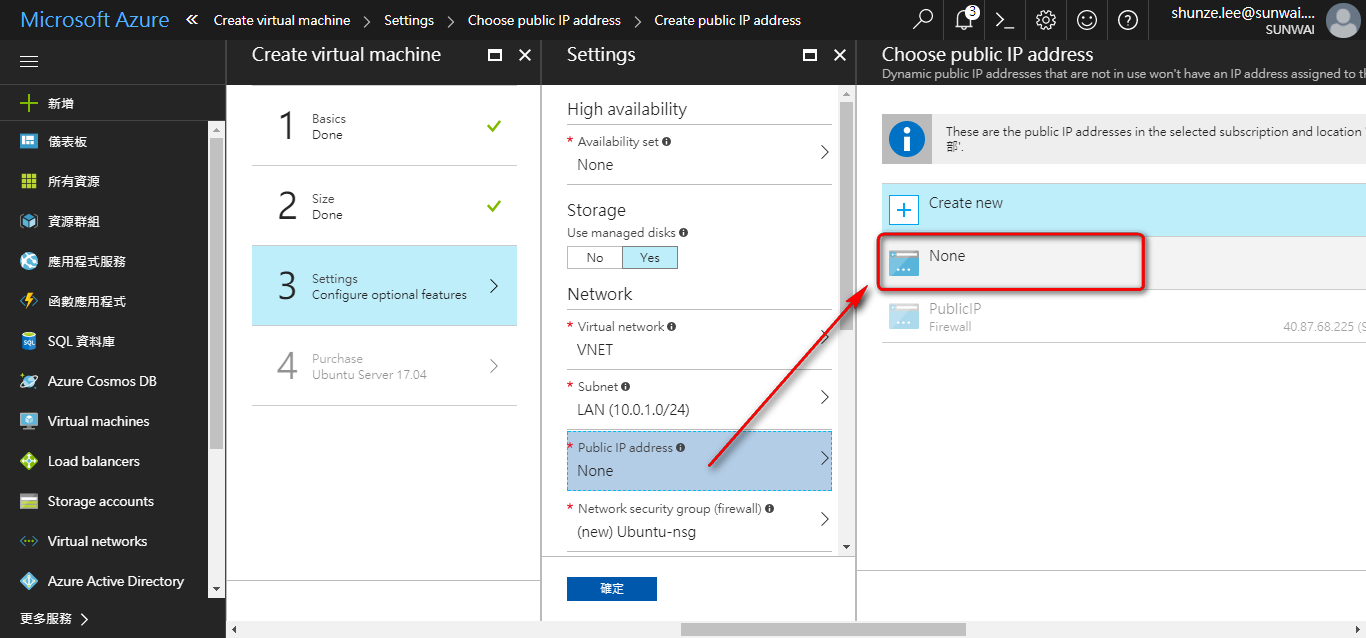Click the bottom horizontal scrollbar thumb
The height and width of the screenshot is (638, 1366).
coord(823,629)
